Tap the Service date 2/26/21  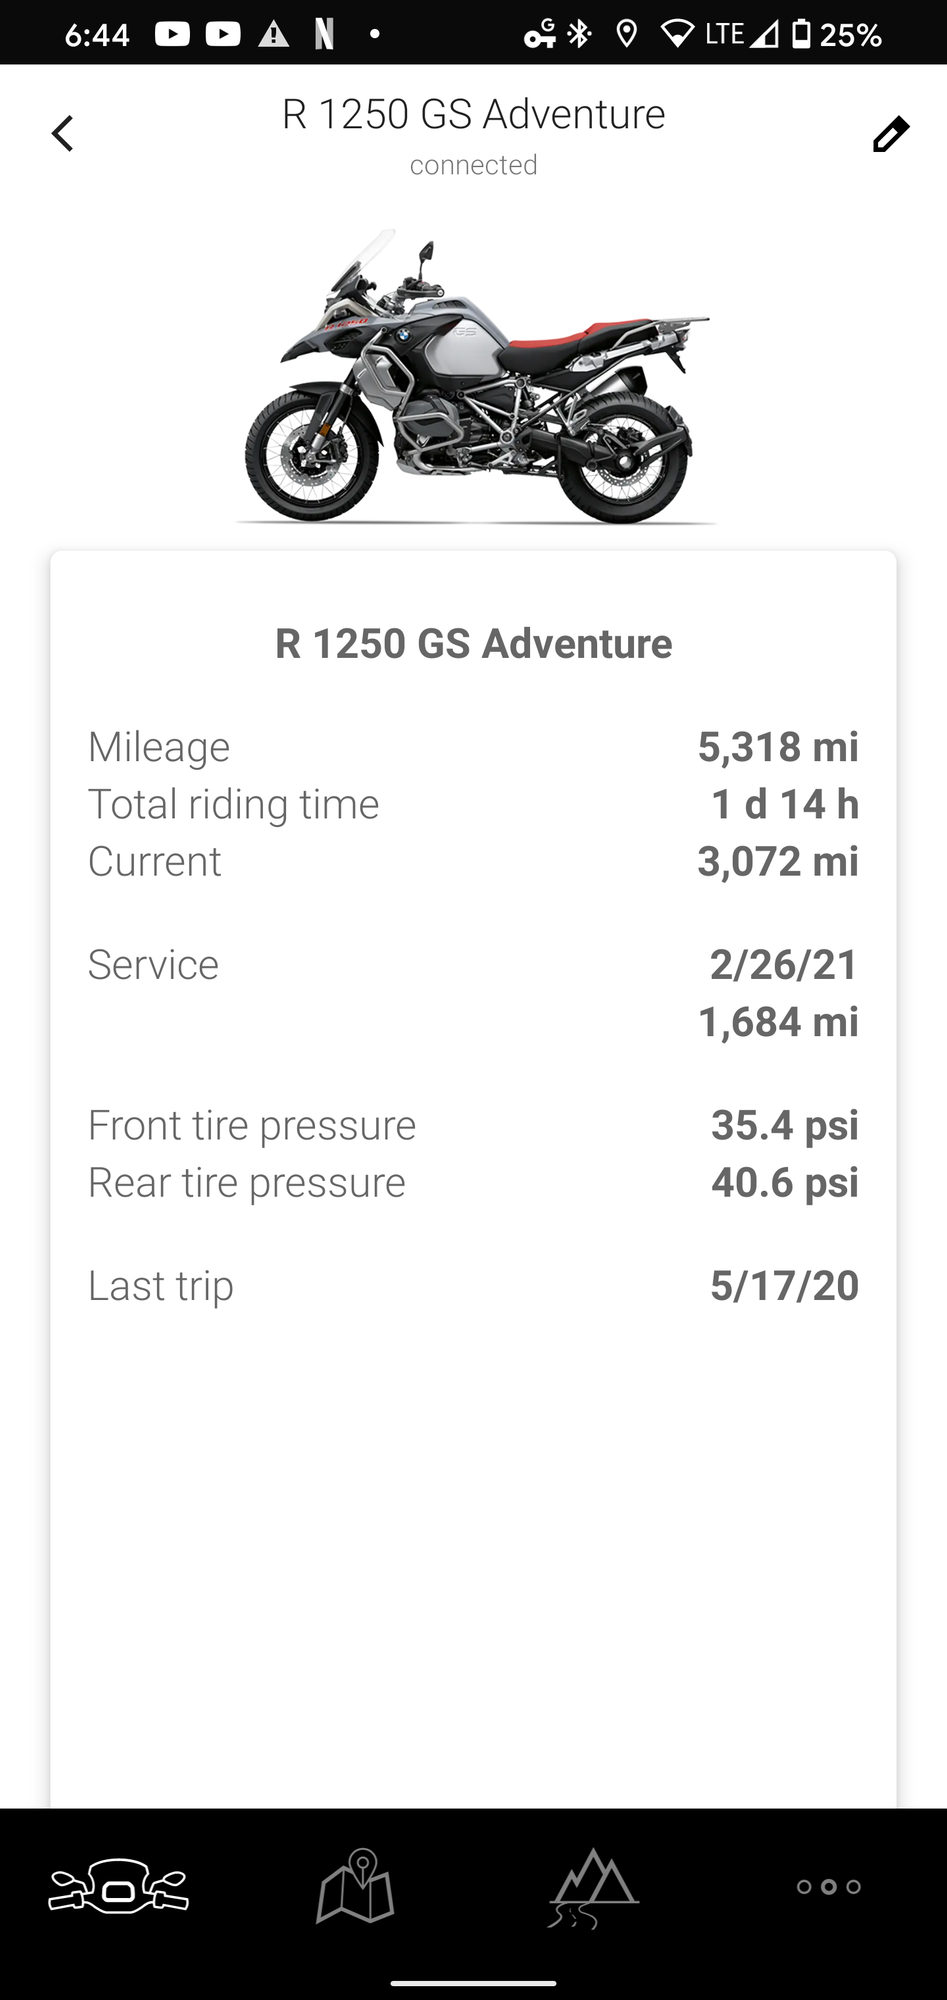tap(783, 965)
